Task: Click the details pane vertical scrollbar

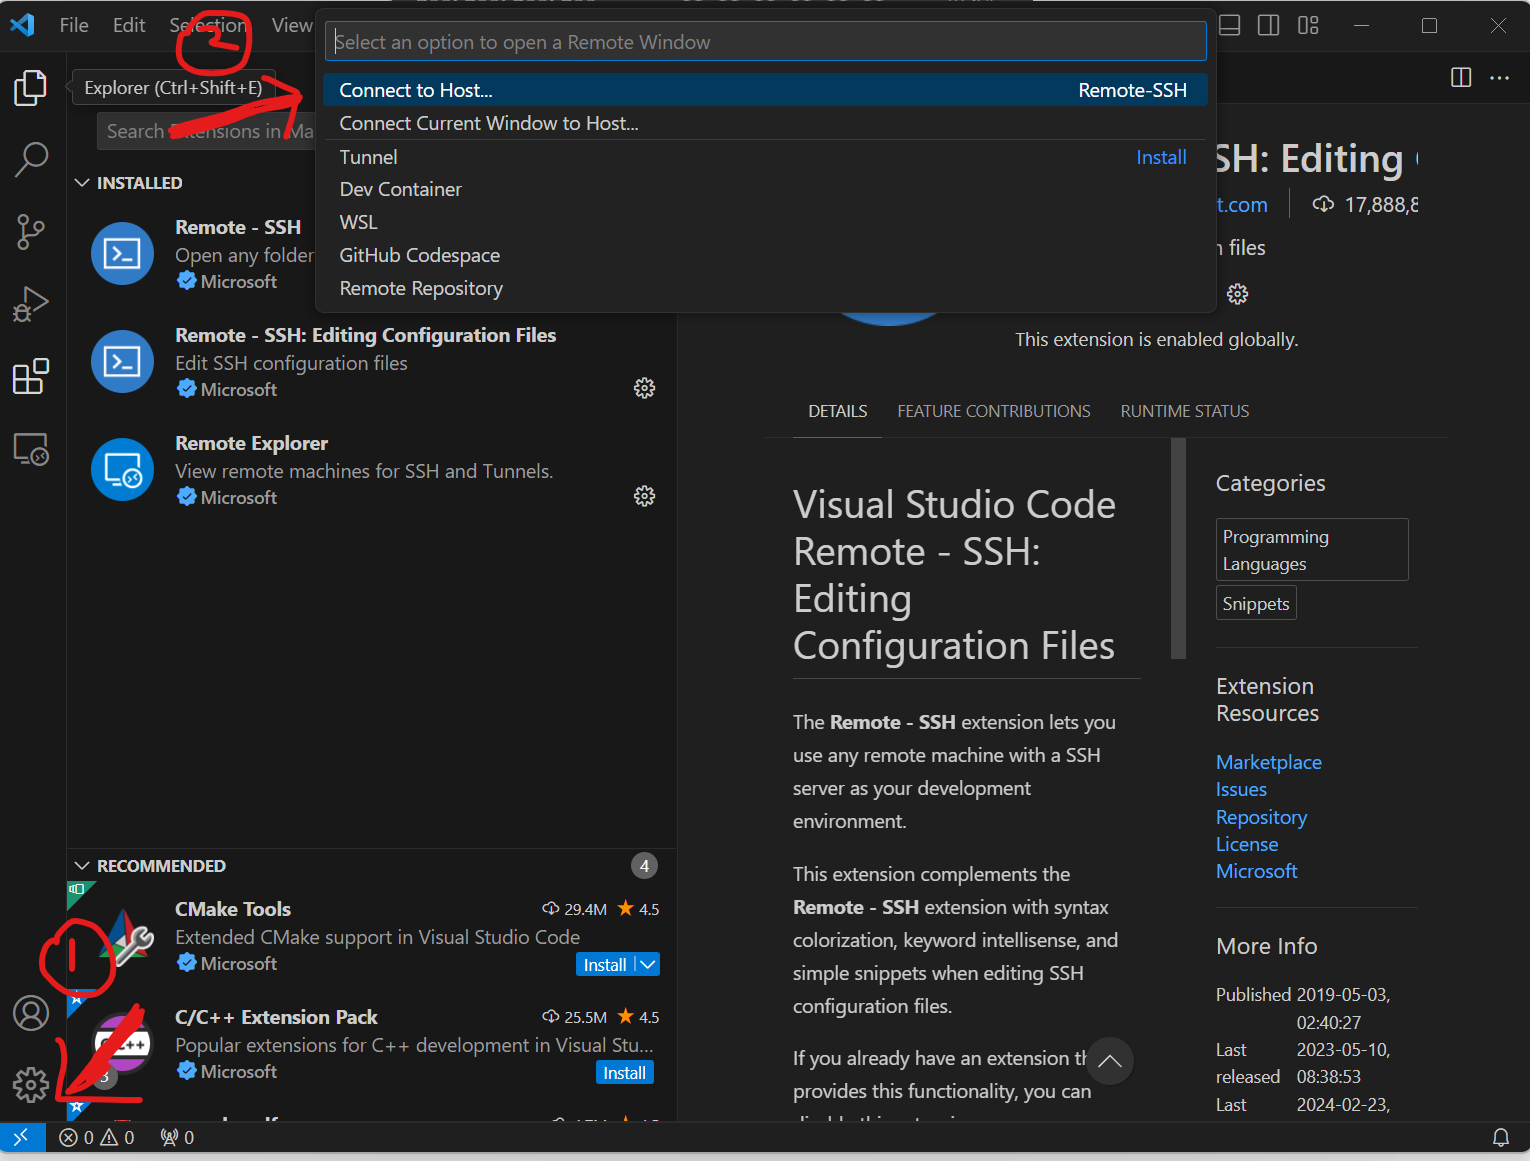Action: coord(1178,548)
